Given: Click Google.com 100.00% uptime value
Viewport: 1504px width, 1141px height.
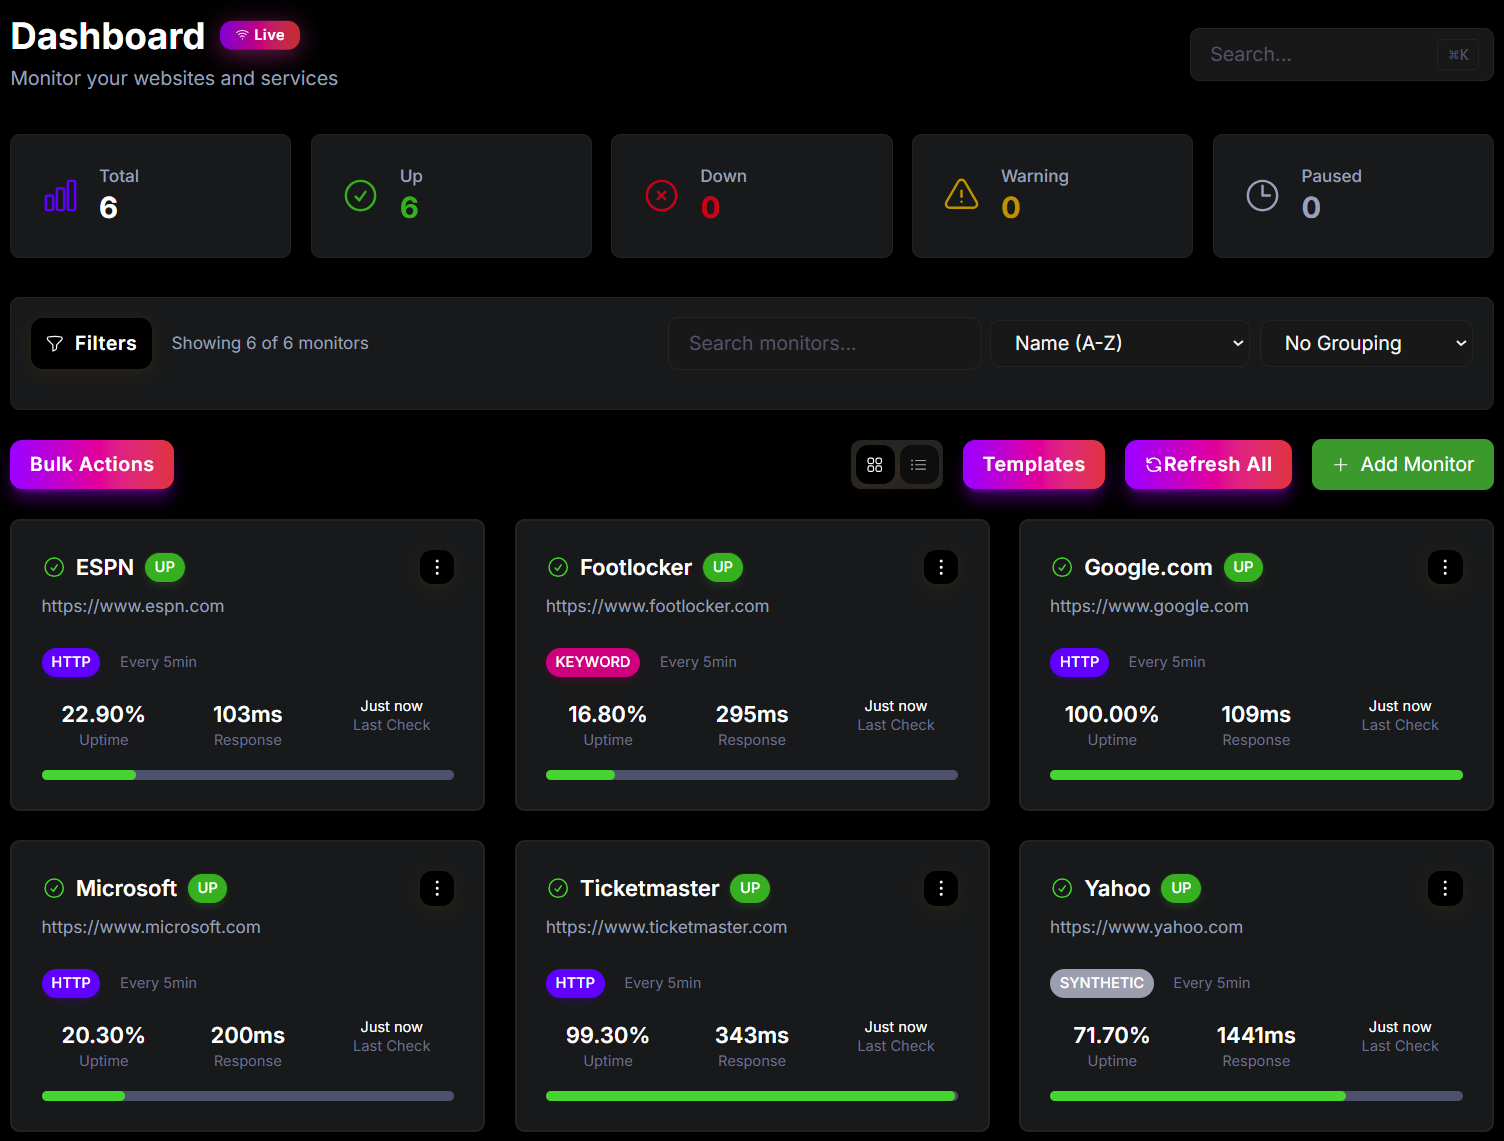Looking at the screenshot, I should [1112, 714].
